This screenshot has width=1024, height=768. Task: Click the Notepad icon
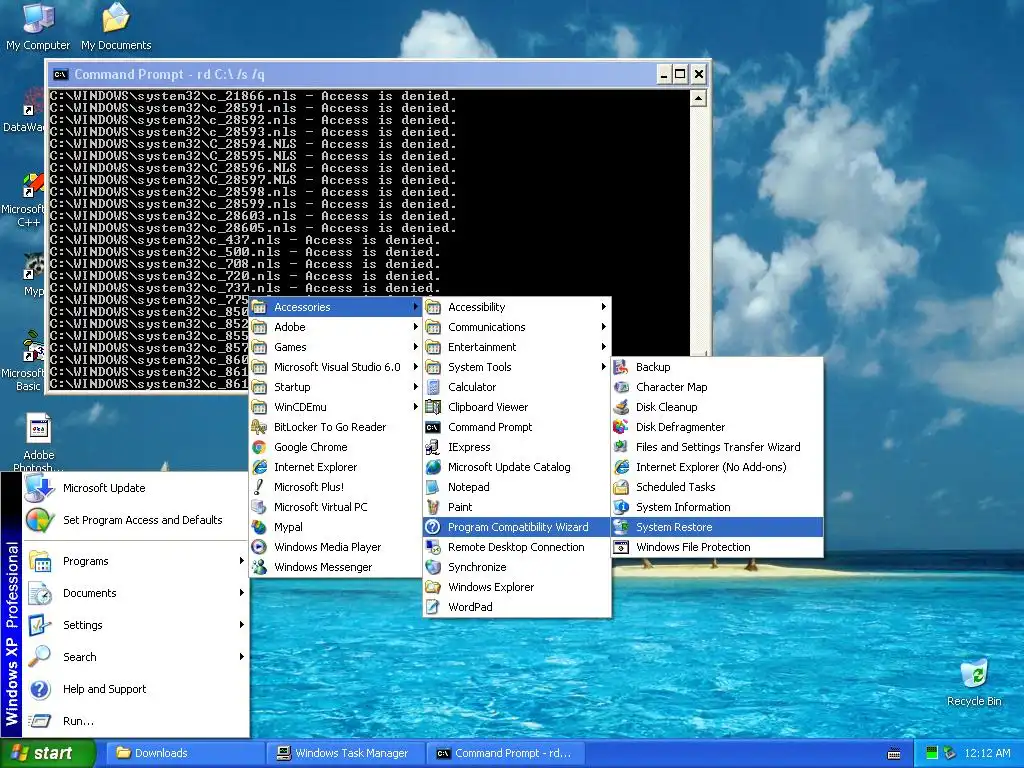point(432,487)
